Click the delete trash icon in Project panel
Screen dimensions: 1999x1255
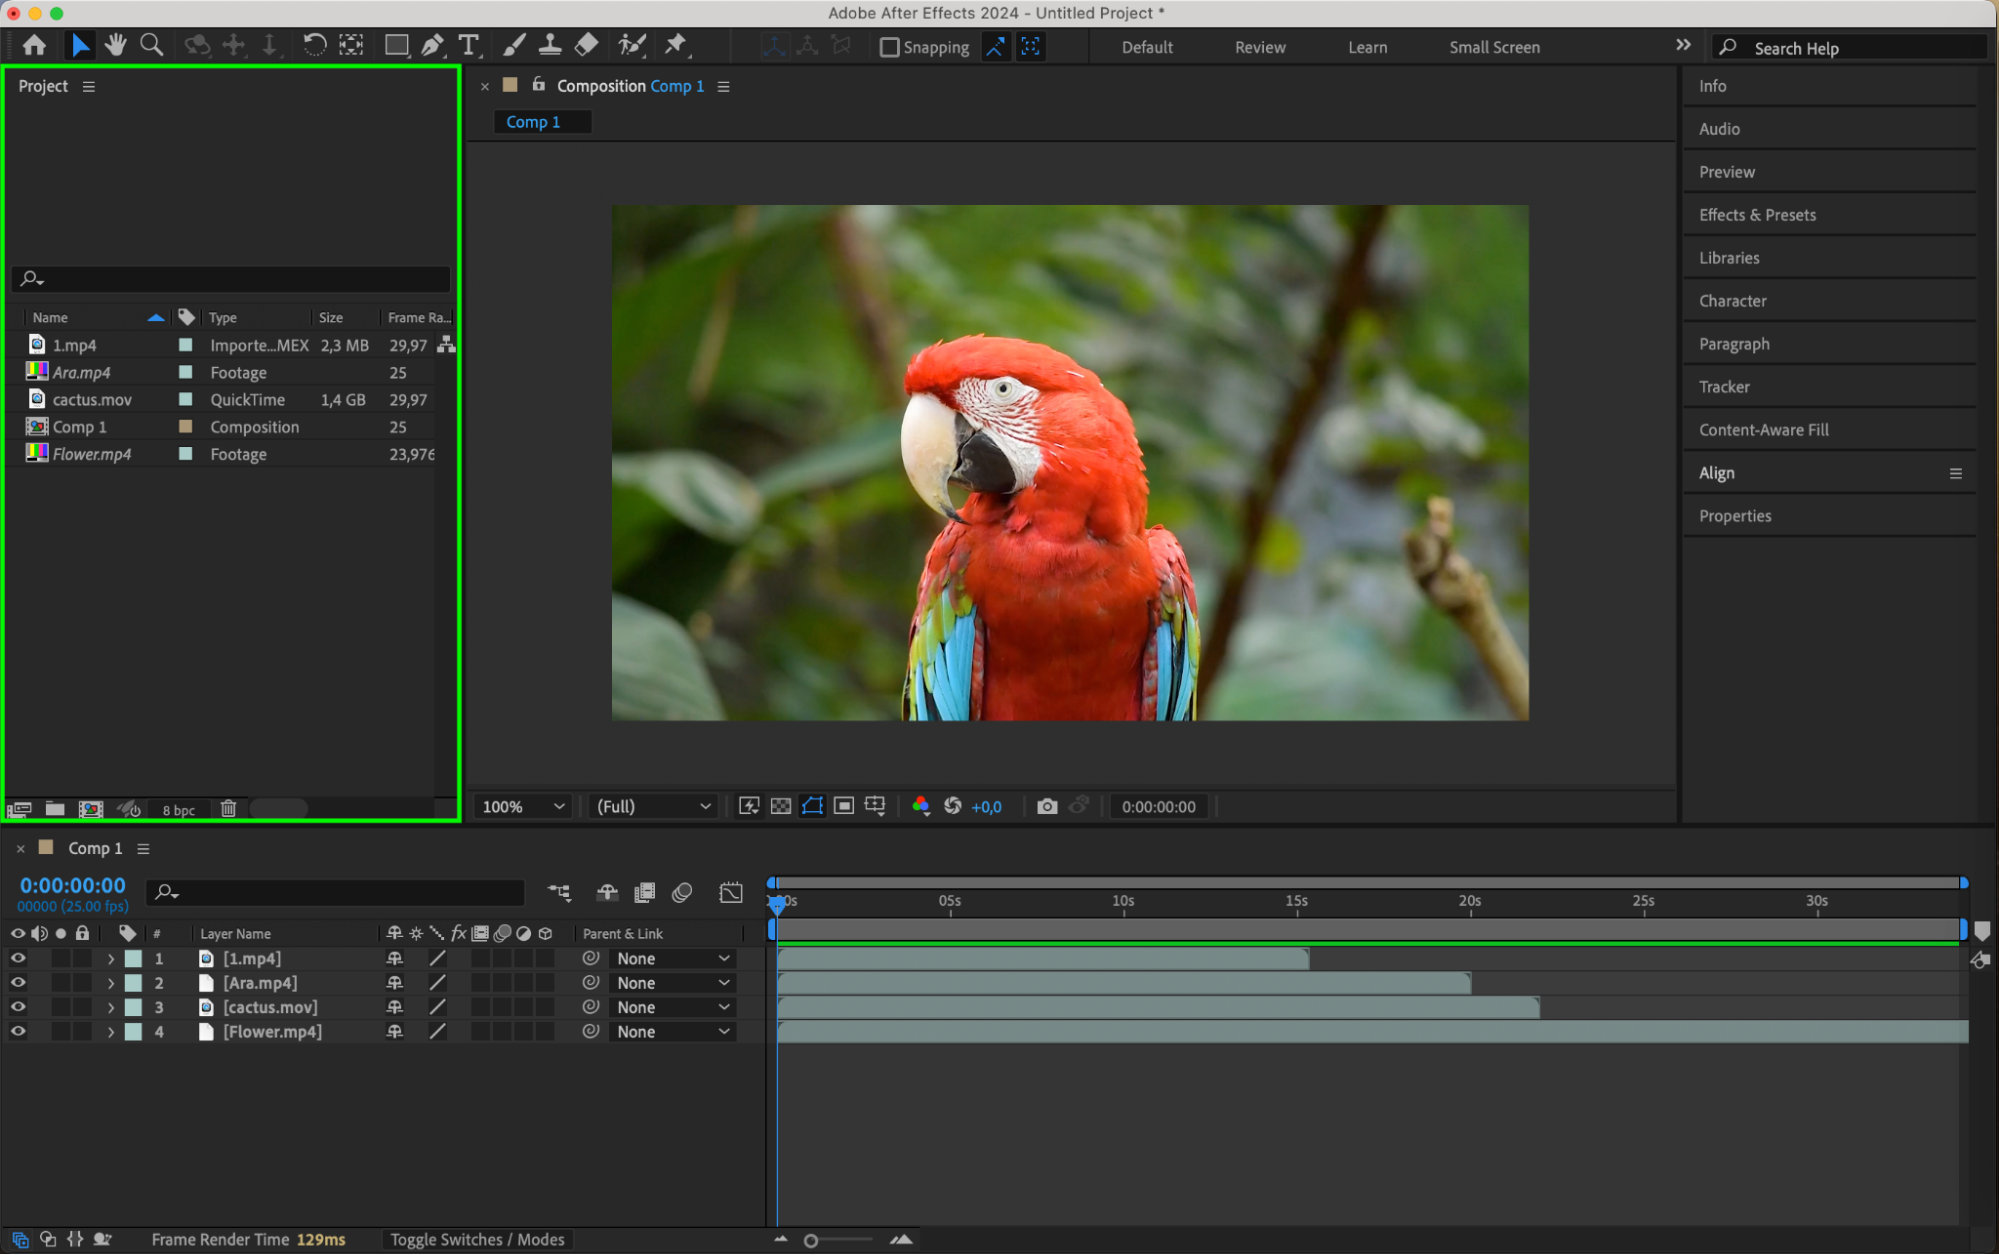coord(228,809)
